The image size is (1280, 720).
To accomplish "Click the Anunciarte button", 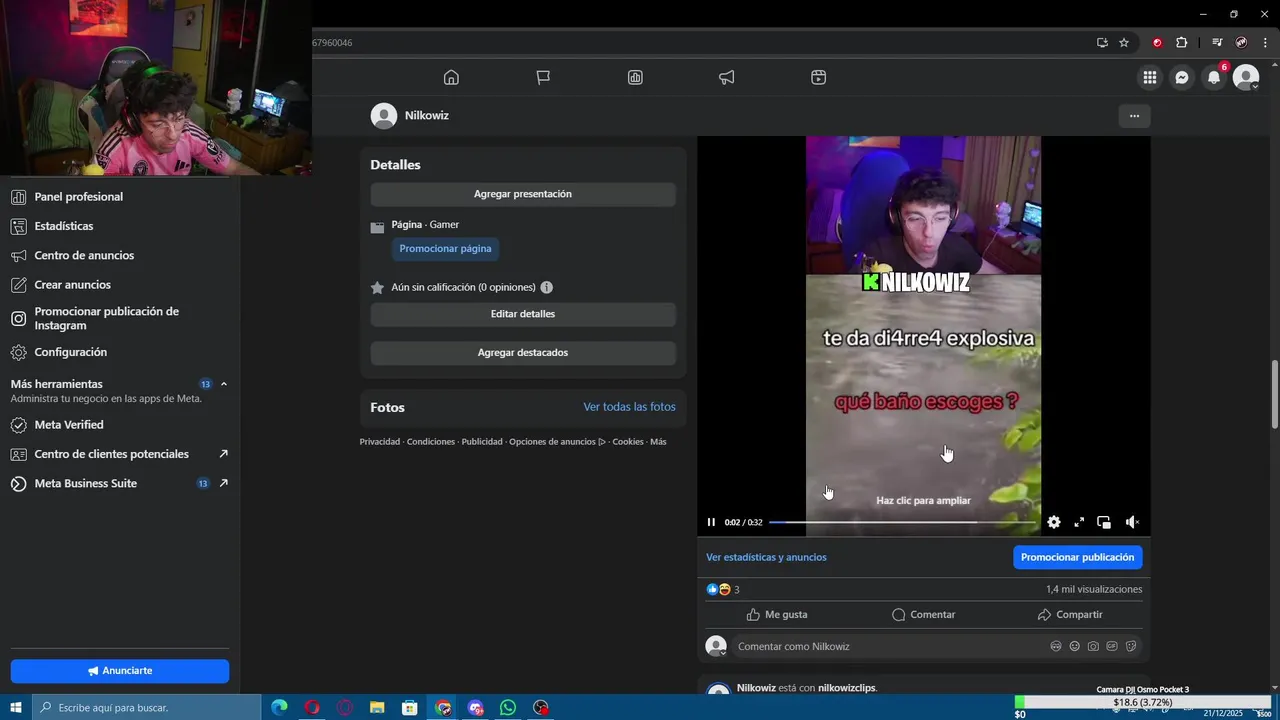I will [120, 671].
